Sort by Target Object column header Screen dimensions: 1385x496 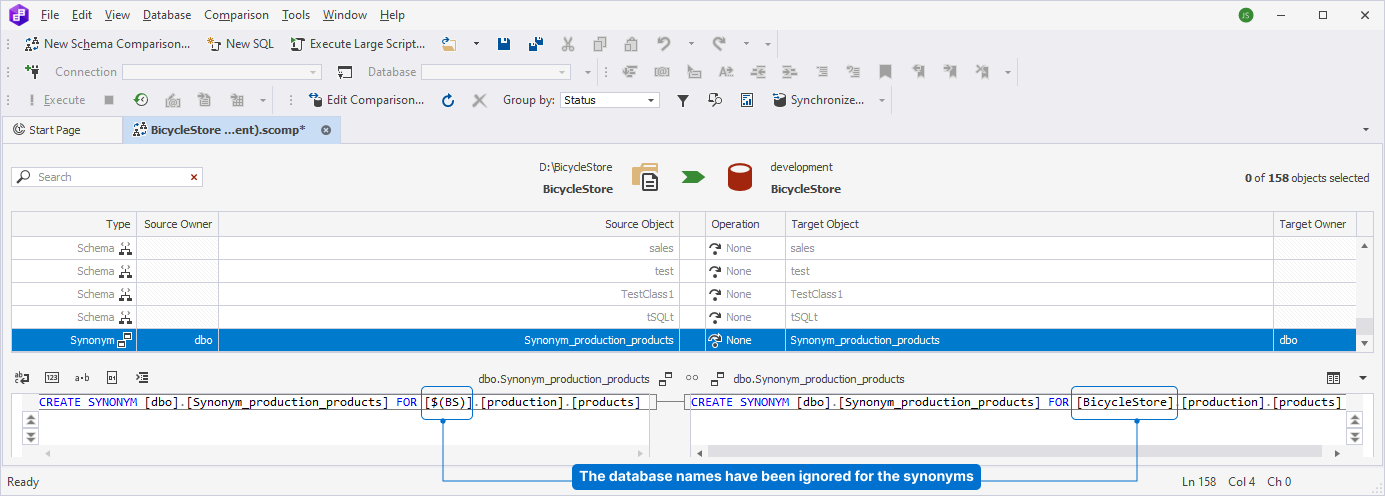(1029, 224)
